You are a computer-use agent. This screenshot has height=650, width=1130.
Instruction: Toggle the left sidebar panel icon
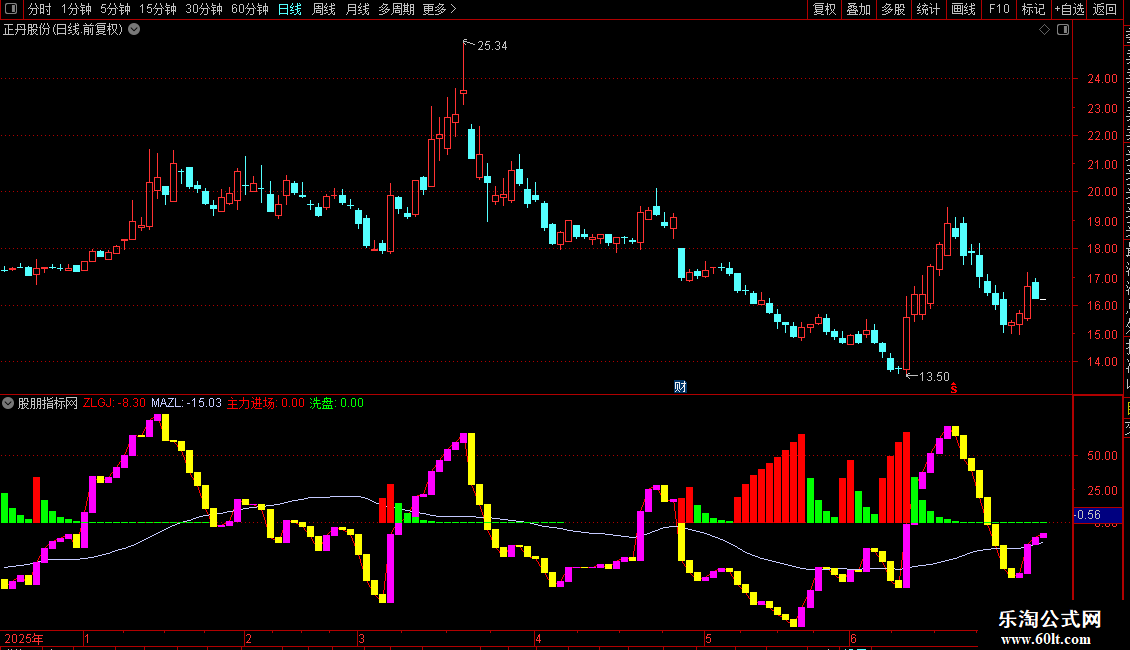(11, 9)
